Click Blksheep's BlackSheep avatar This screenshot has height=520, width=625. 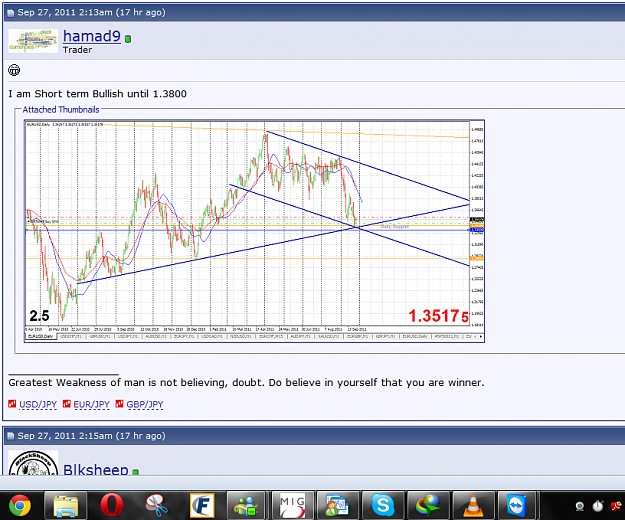(x=33, y=463)
